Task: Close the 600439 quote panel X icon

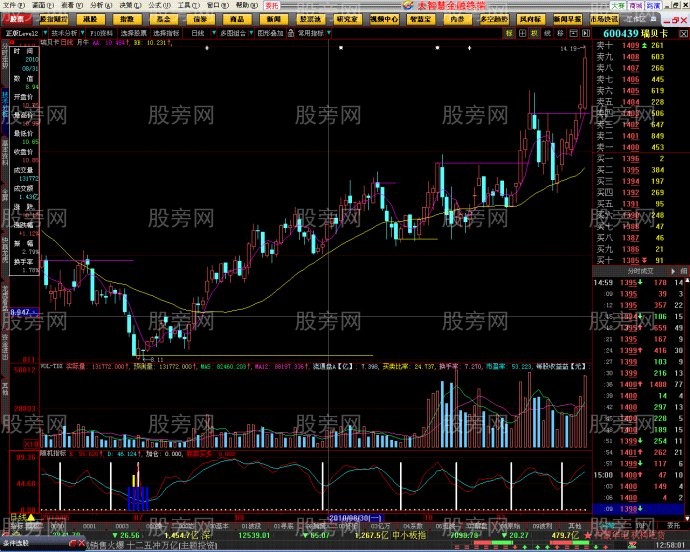Action: (x=683, y=33)
